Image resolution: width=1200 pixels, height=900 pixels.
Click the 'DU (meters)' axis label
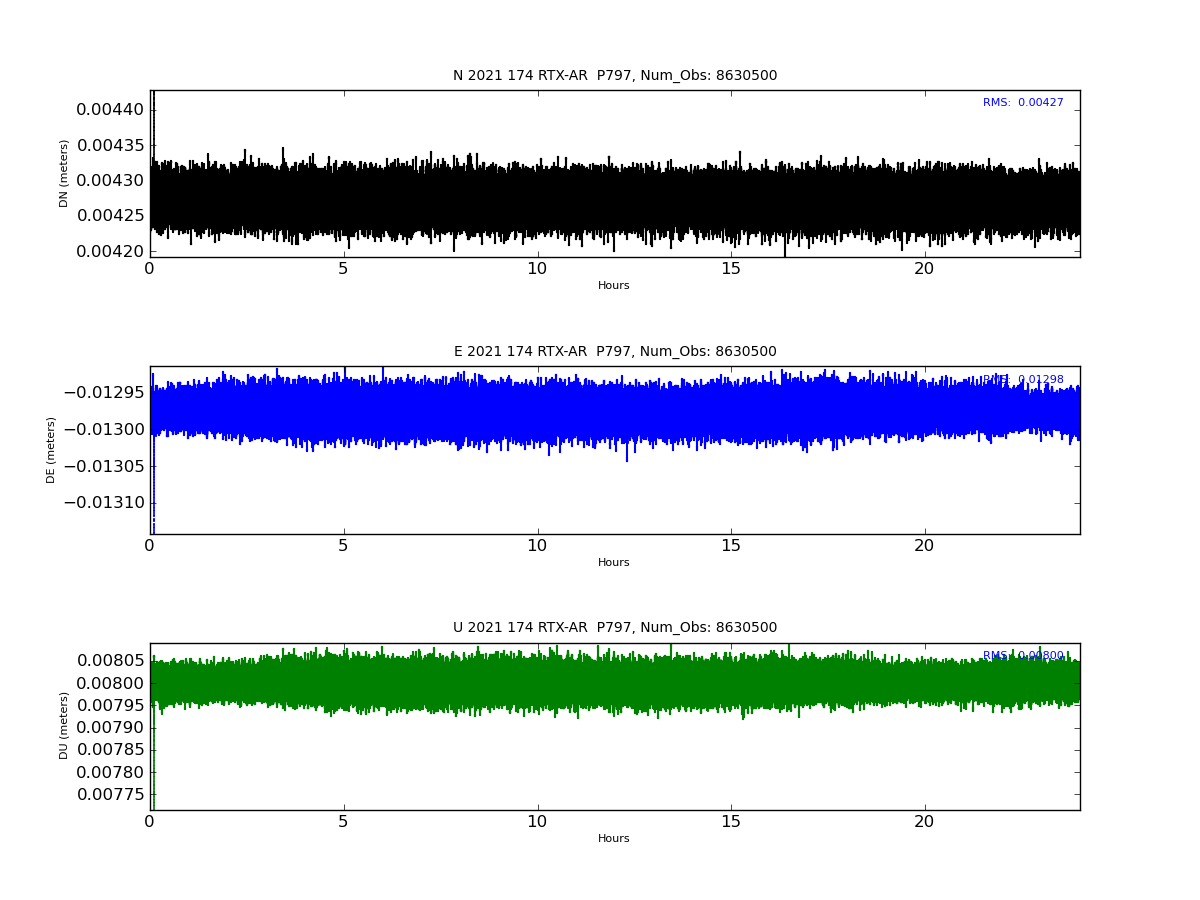coord(64,726)
